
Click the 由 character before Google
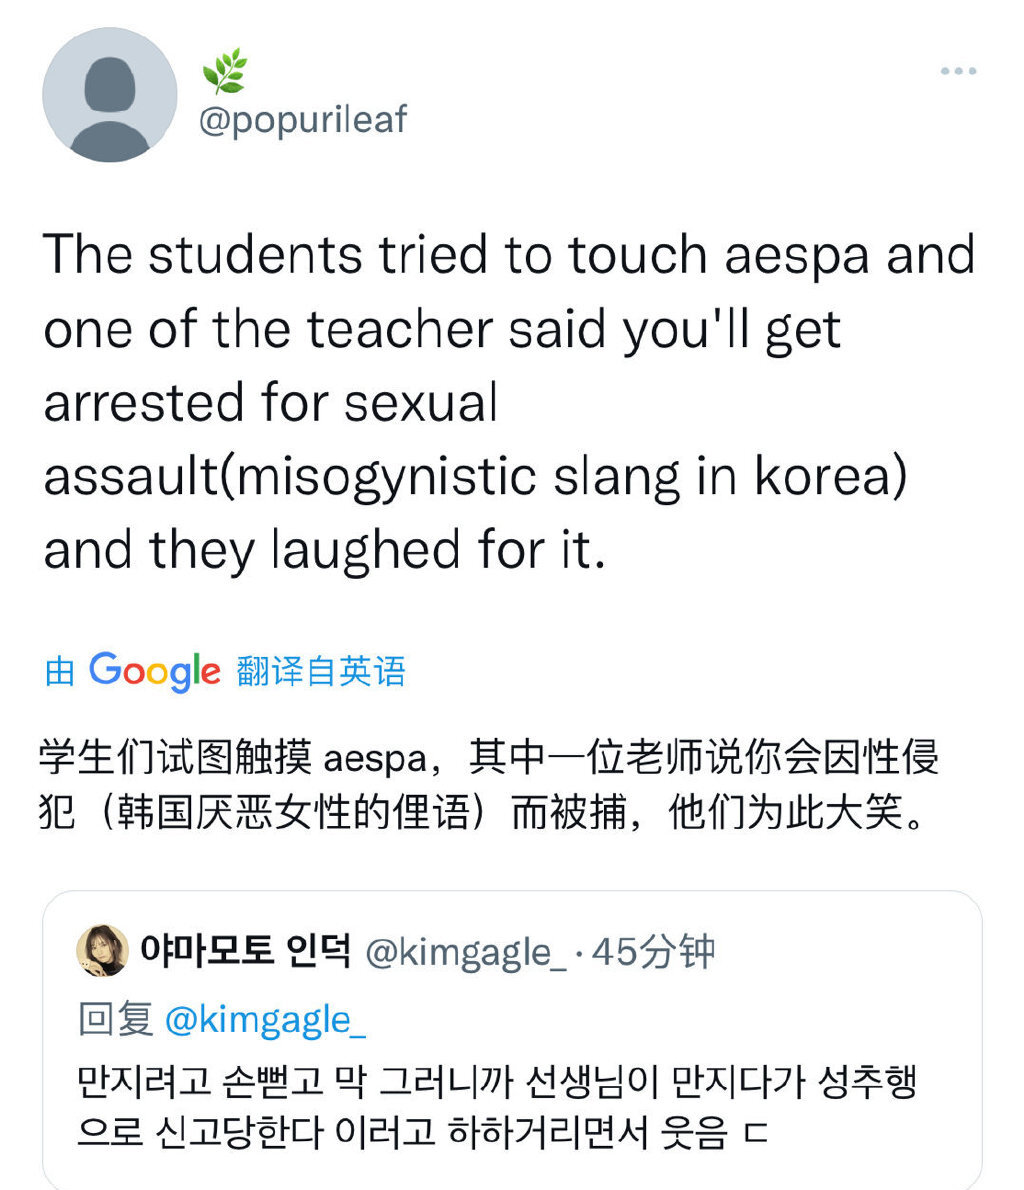[60, 672]
